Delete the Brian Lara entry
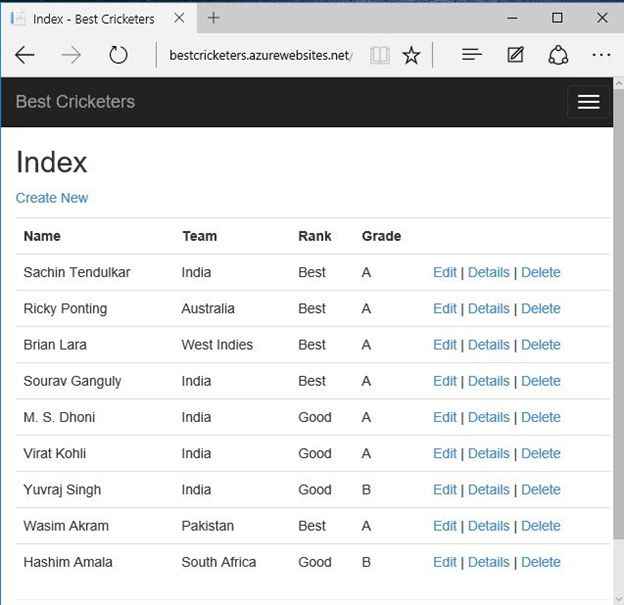 [x=541, y=345]
